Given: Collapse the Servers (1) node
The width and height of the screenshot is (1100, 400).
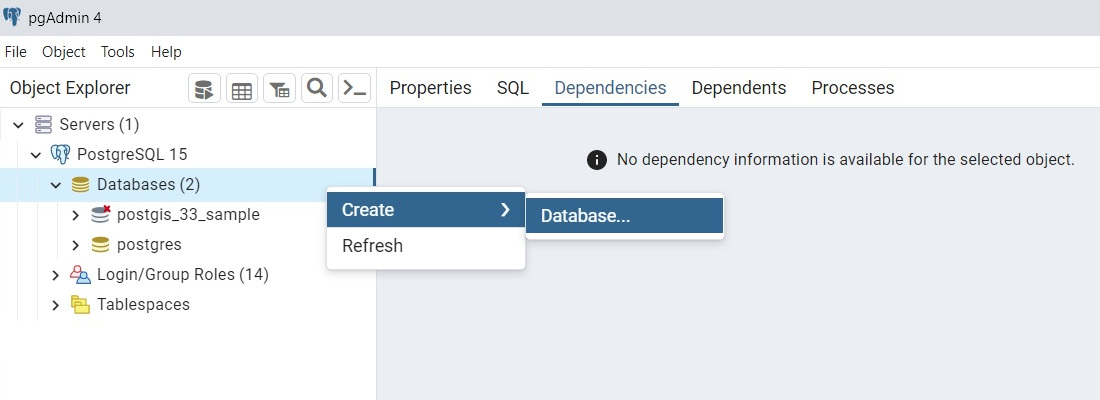Looking at the screenshot, I should (19, 125).
